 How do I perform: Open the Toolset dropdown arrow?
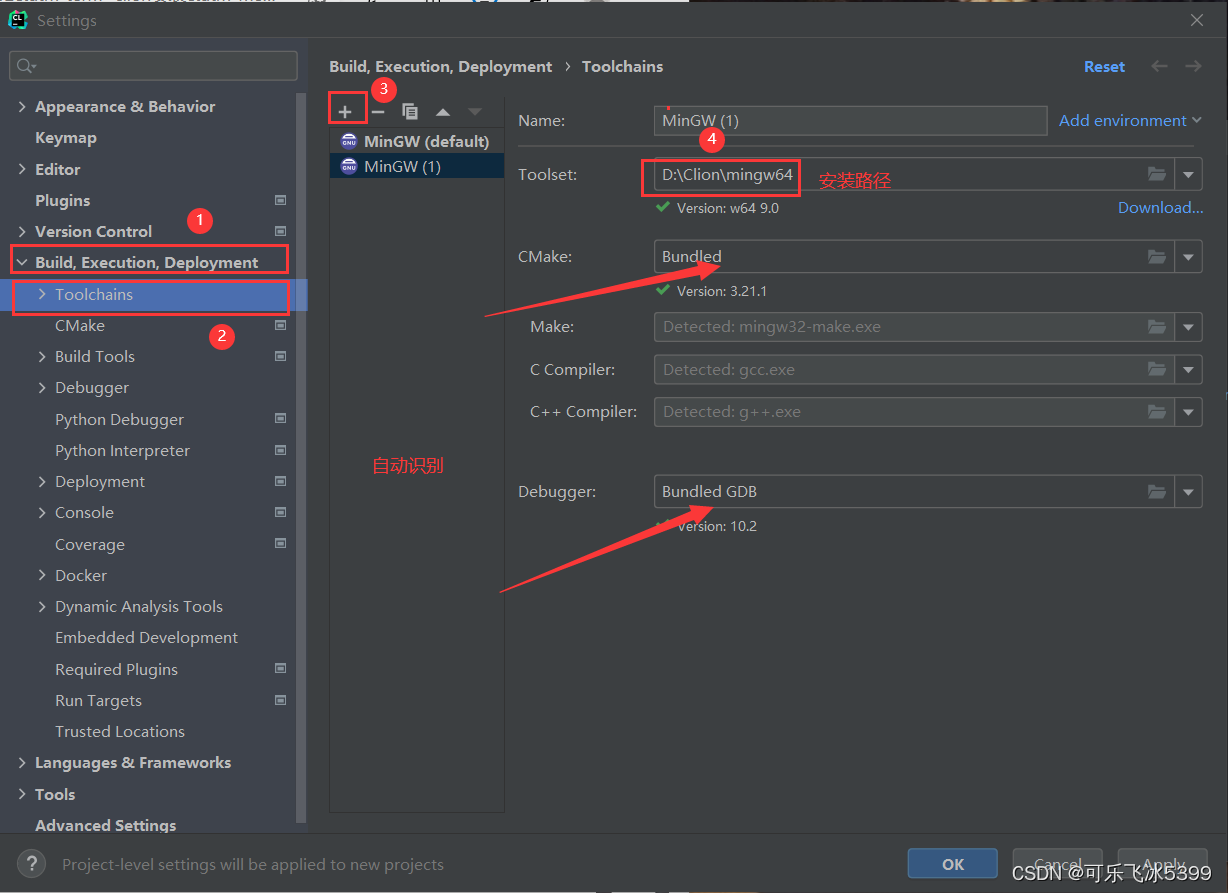(x=1188, y=174)
